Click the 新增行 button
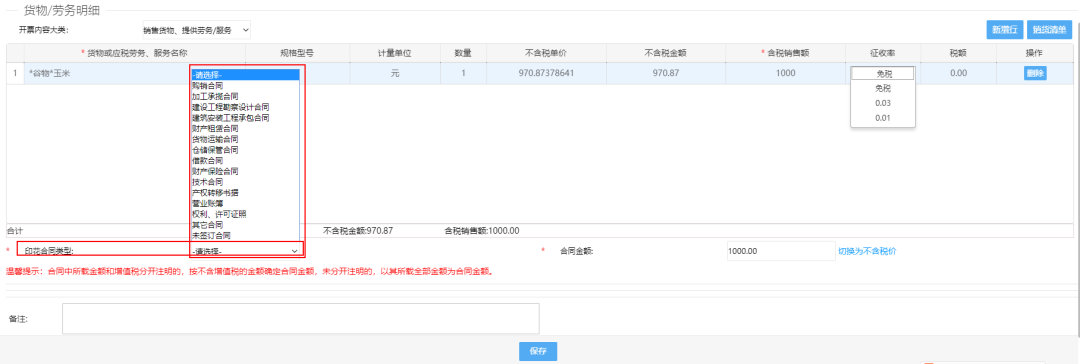Image resolution: width=1080 pixels, height=364 pixels. click(x=1005, y=30)
